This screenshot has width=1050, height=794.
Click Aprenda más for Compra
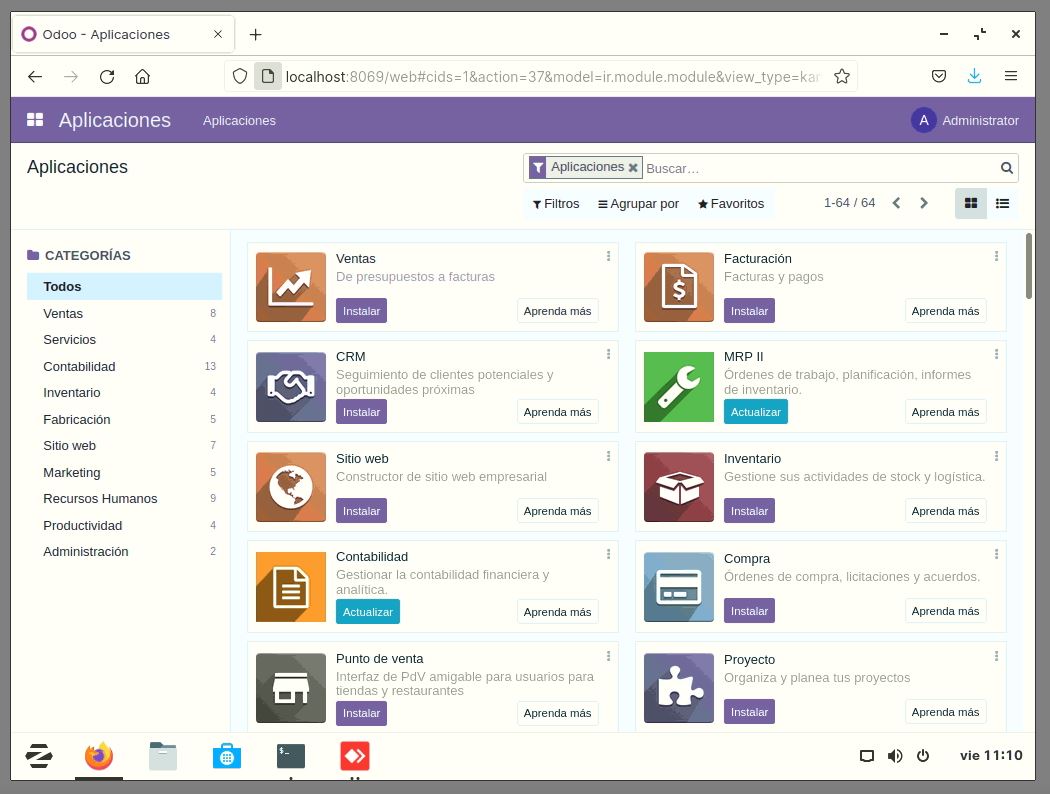(x=945, y=611)
